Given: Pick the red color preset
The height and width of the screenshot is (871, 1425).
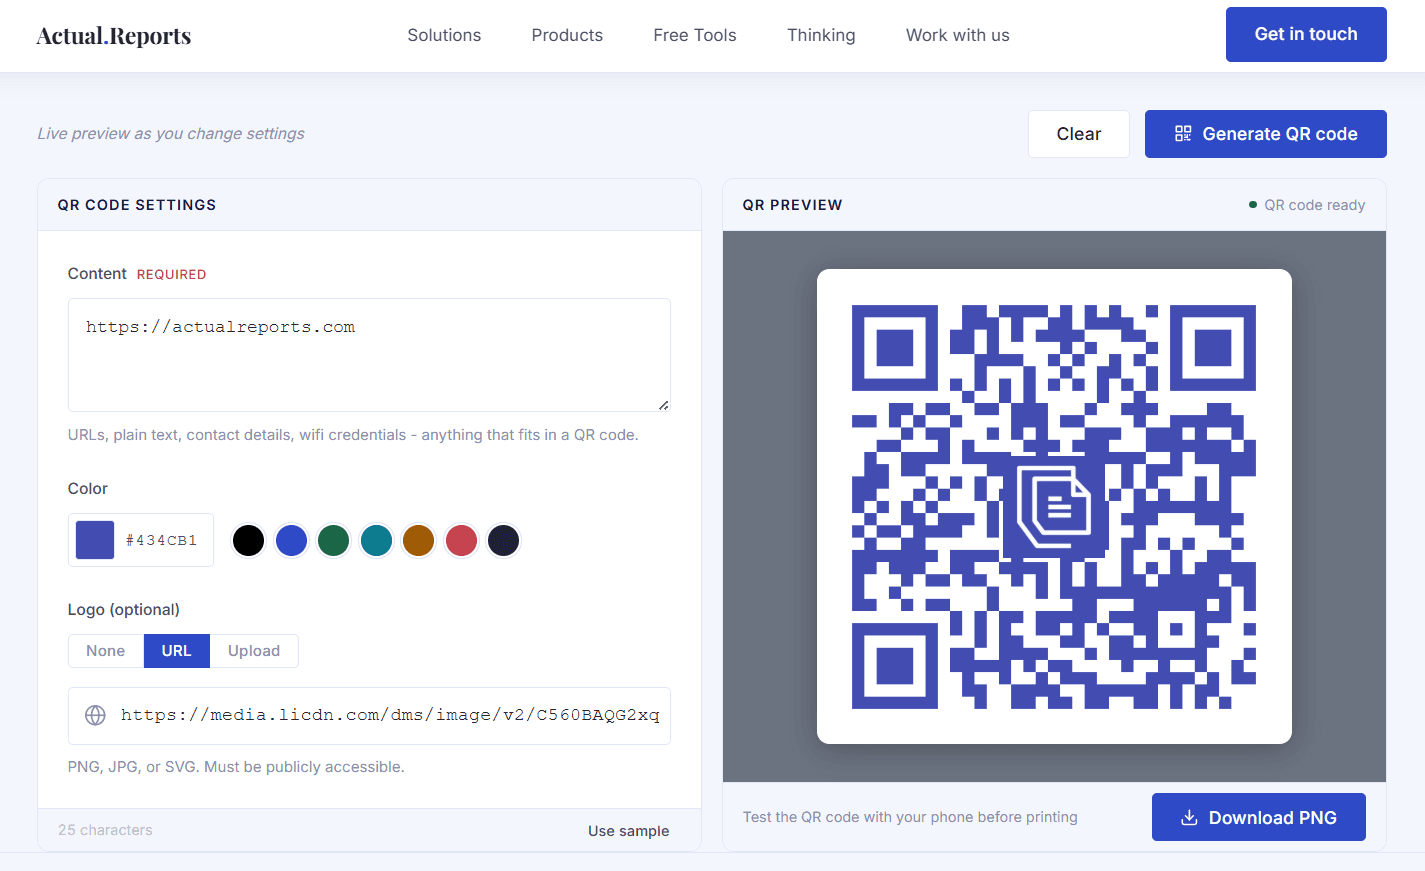Looking at the screenshot, I should click(461, 540).
